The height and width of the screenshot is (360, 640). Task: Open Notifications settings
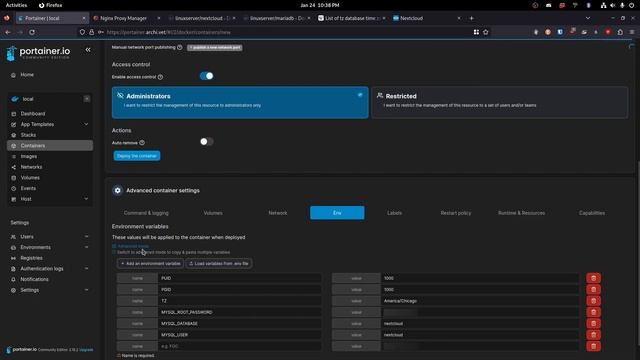point(34,279)
